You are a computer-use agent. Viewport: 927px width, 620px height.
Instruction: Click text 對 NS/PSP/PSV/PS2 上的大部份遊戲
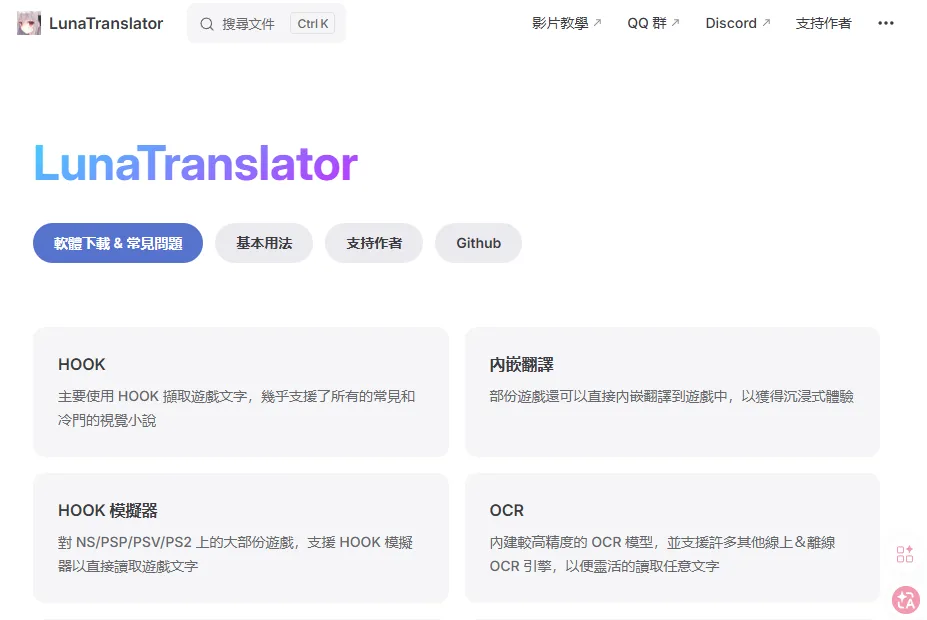176,542
